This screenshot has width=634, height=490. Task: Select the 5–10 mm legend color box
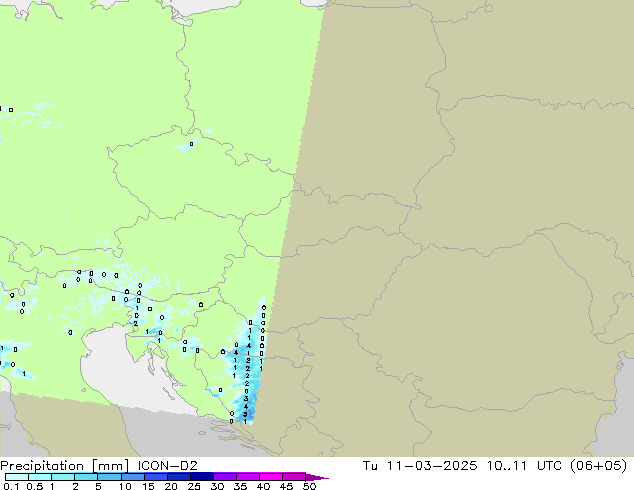[109, 477]
